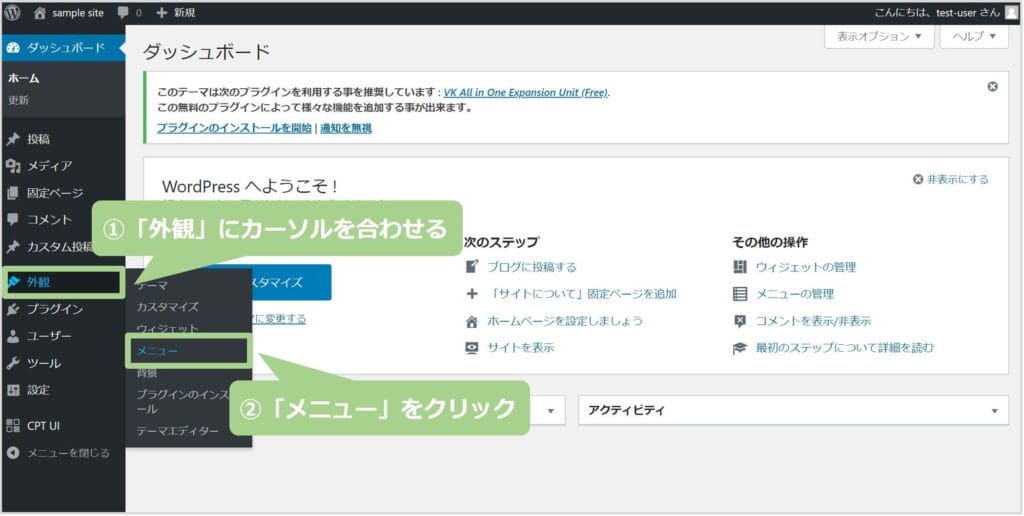Click the screen icon beside サイトを表示

(472, 348)
